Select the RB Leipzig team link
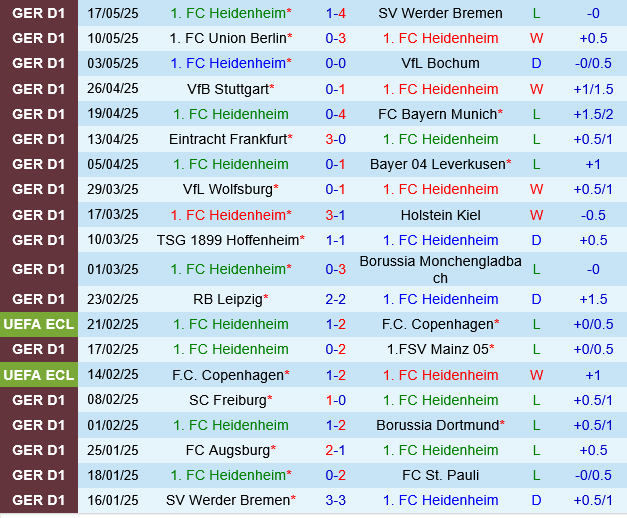 (x=229, y=299)
